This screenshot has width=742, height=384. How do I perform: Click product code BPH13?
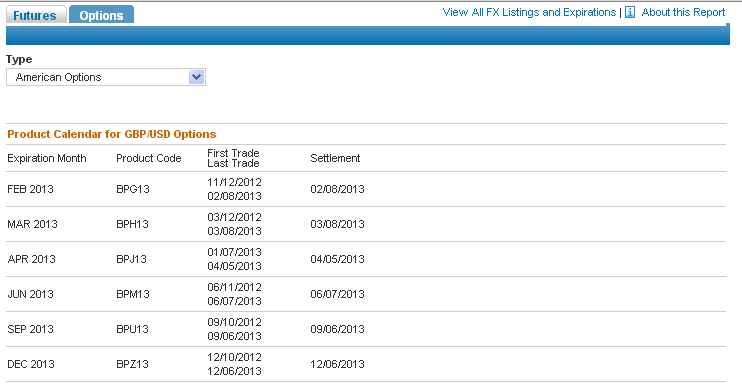point(132,224)
